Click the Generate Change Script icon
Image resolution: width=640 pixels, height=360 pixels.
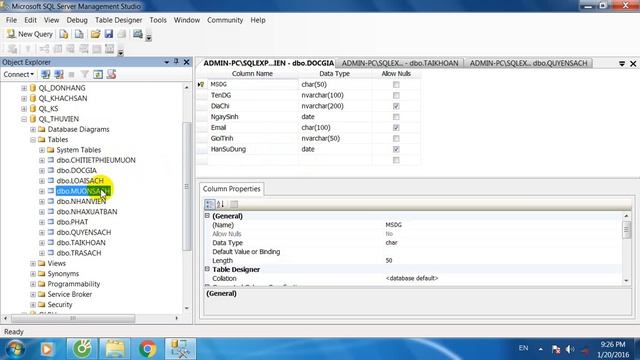click(13, 49)
